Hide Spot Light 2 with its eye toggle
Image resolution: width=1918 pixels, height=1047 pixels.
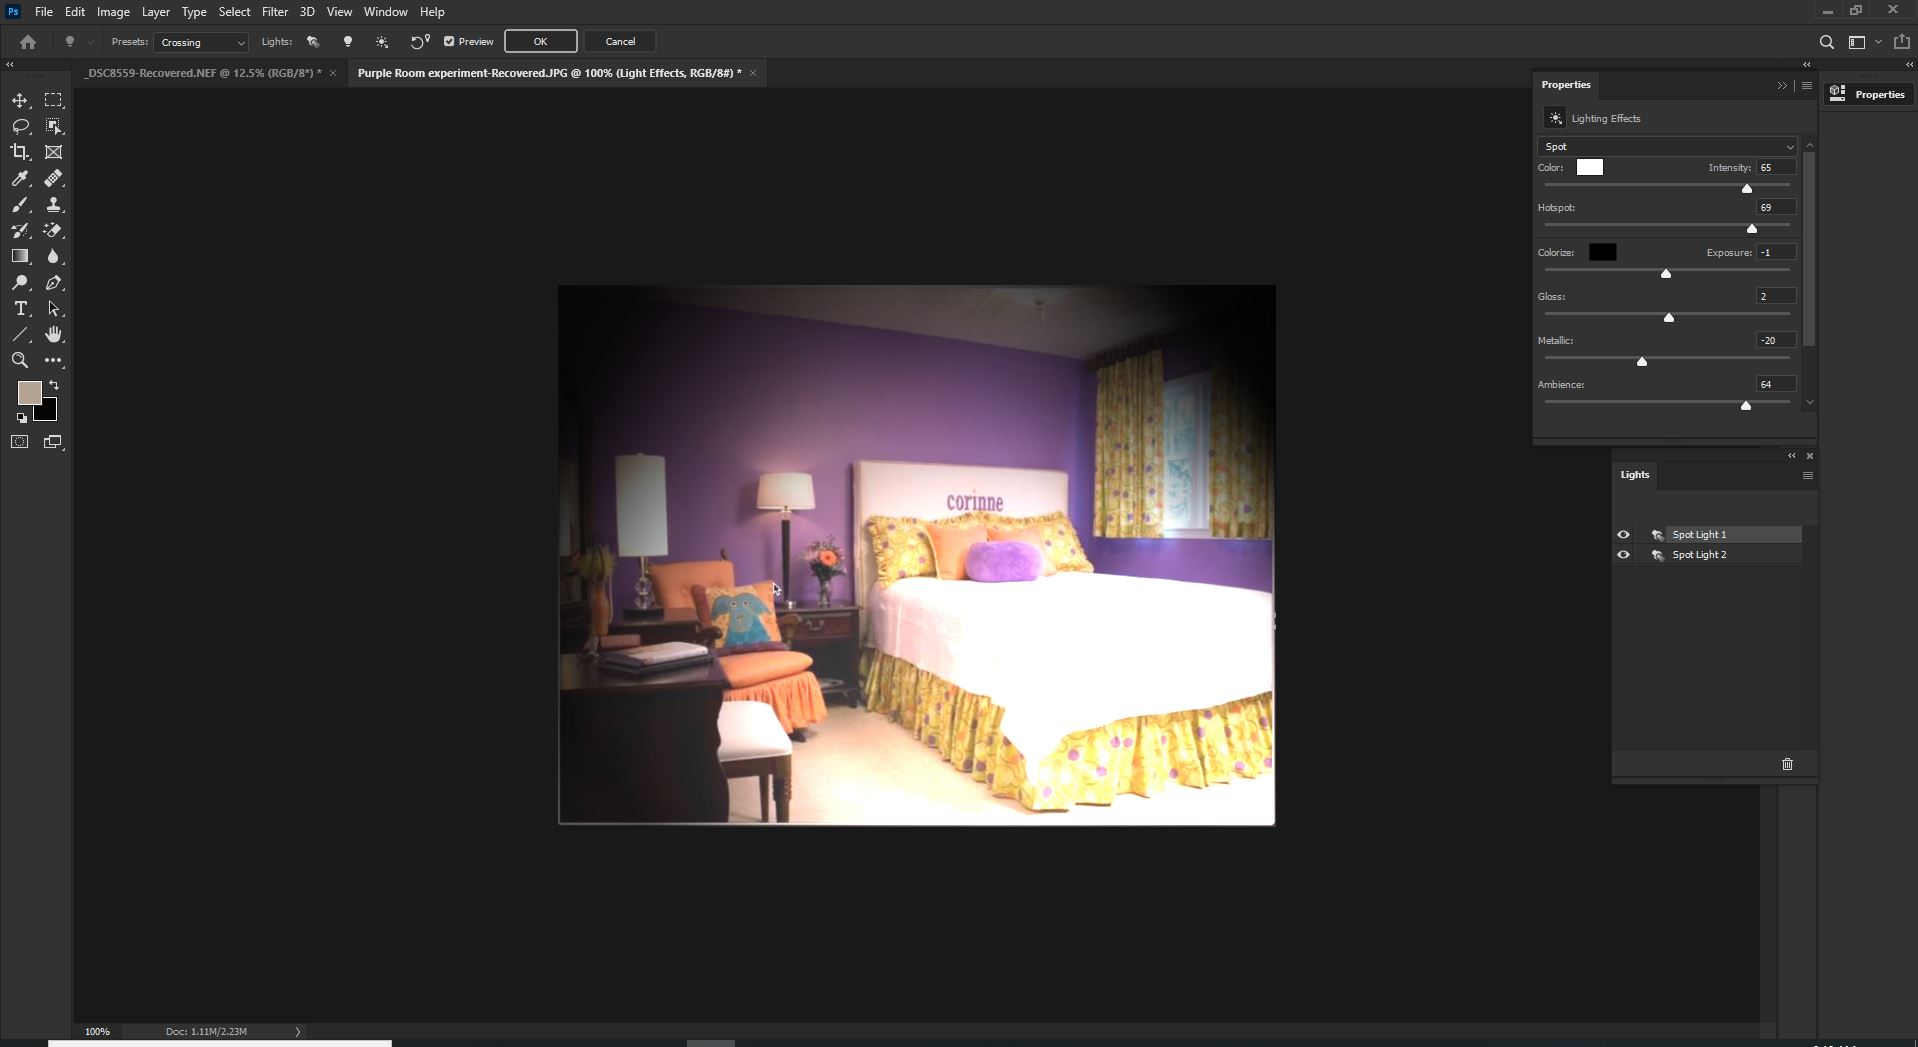point(1624,554)
